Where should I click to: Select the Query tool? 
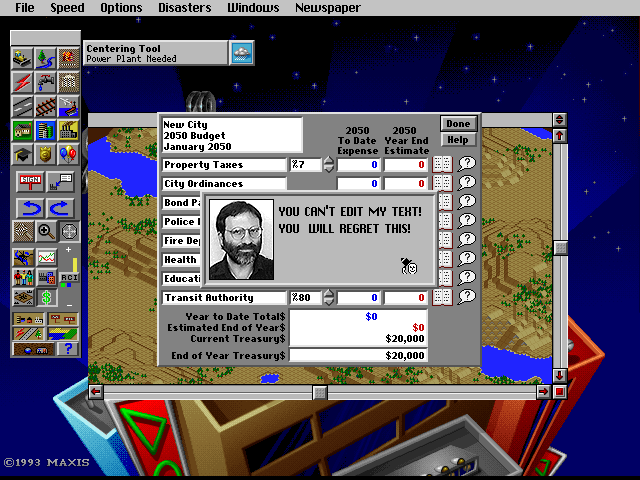60,182
